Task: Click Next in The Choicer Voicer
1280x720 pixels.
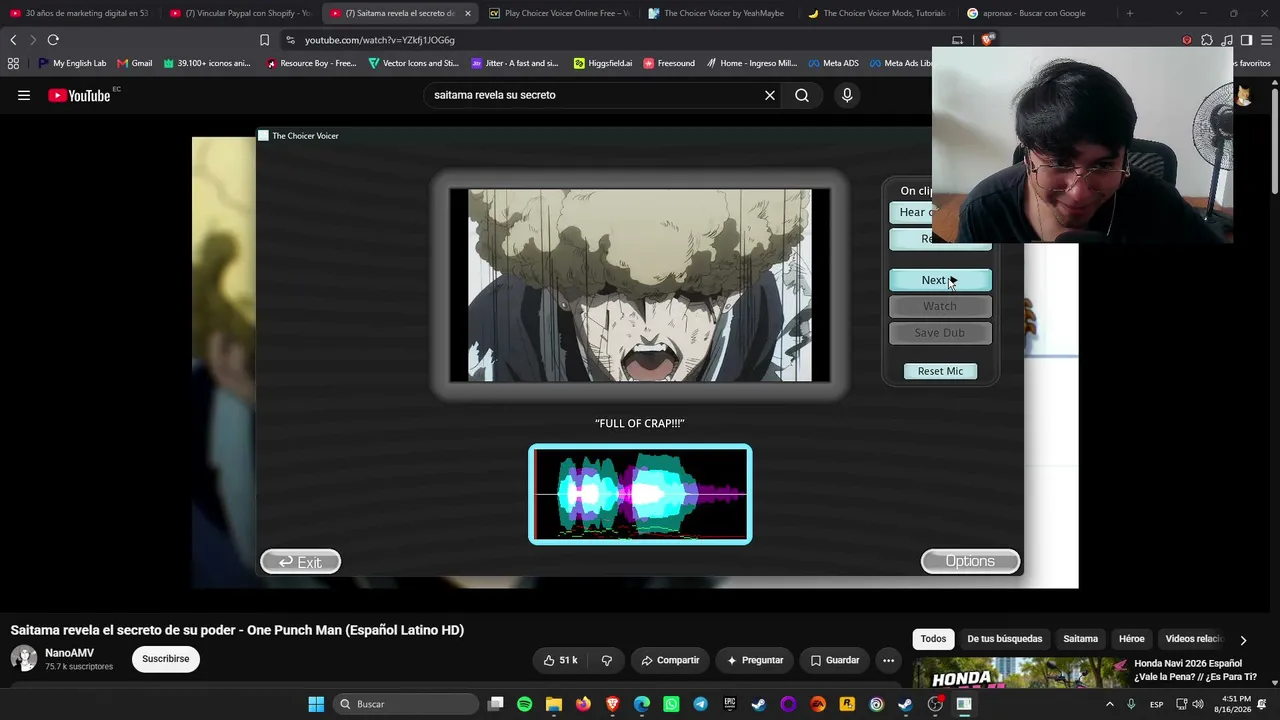Action: 940,280
